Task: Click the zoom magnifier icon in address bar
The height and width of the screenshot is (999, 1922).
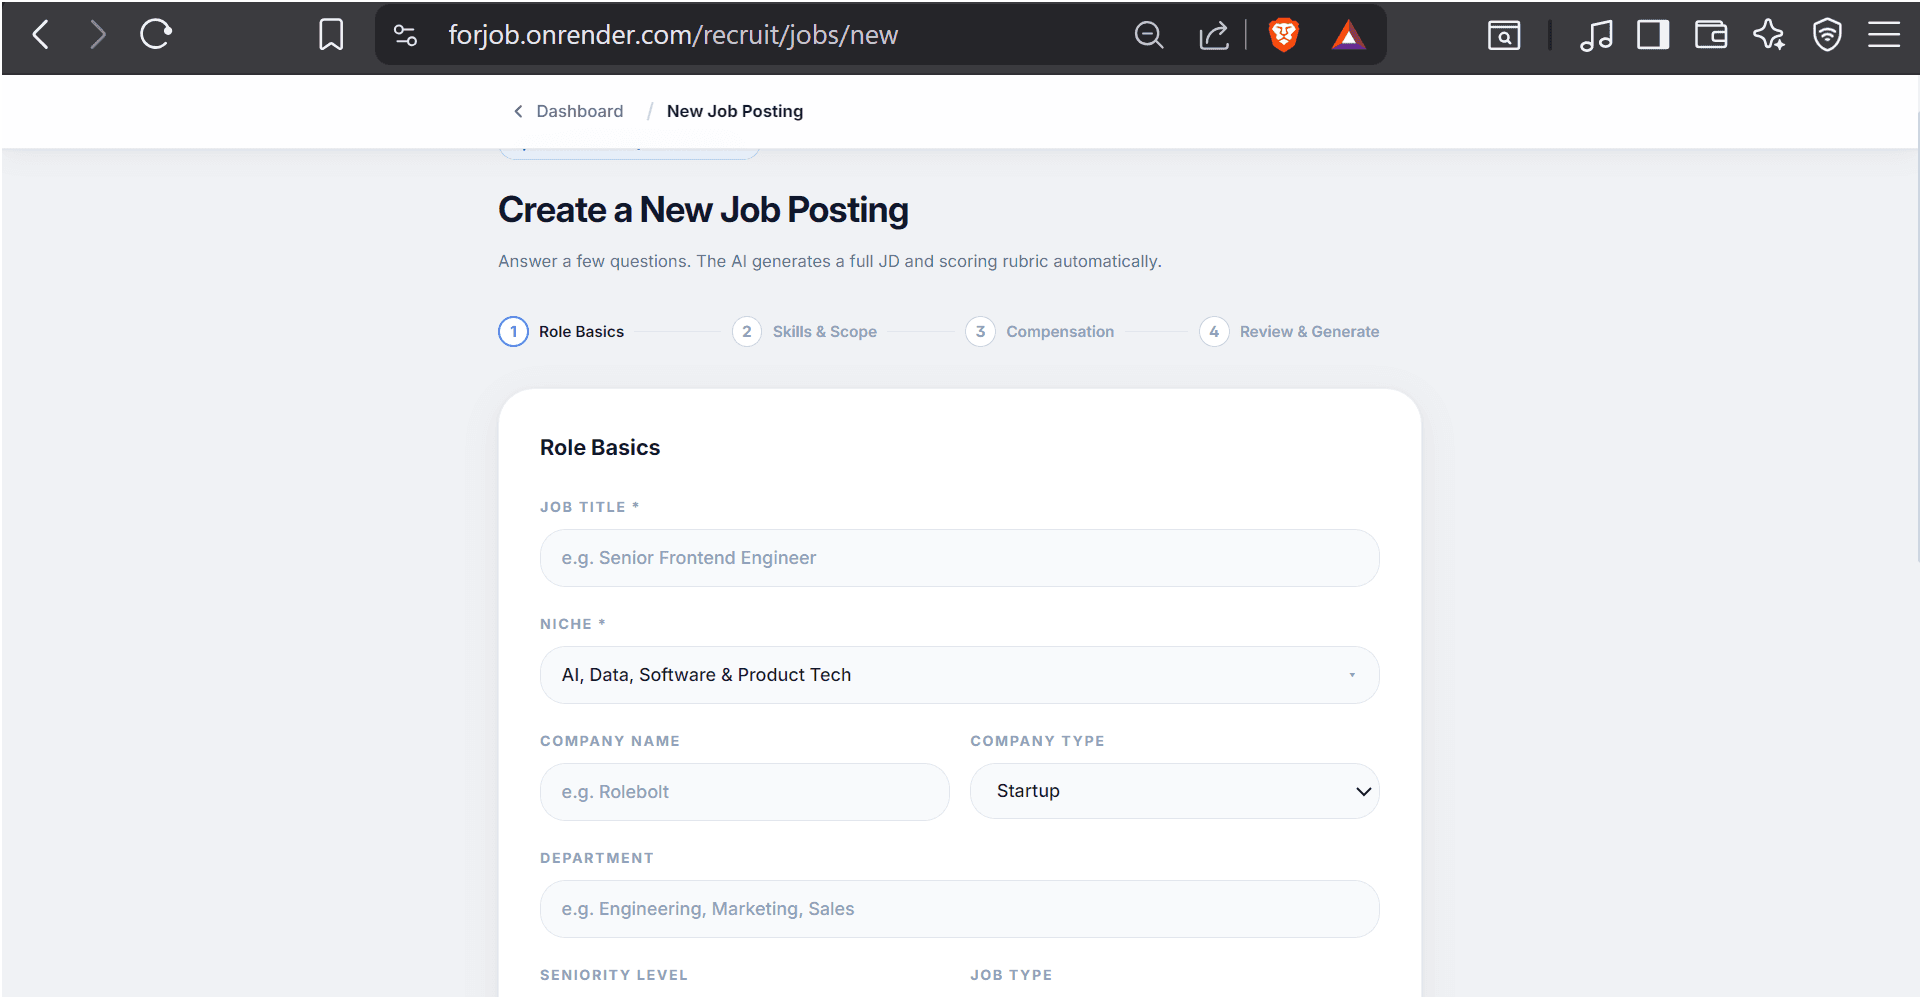Action: [x=1149, y=35]
